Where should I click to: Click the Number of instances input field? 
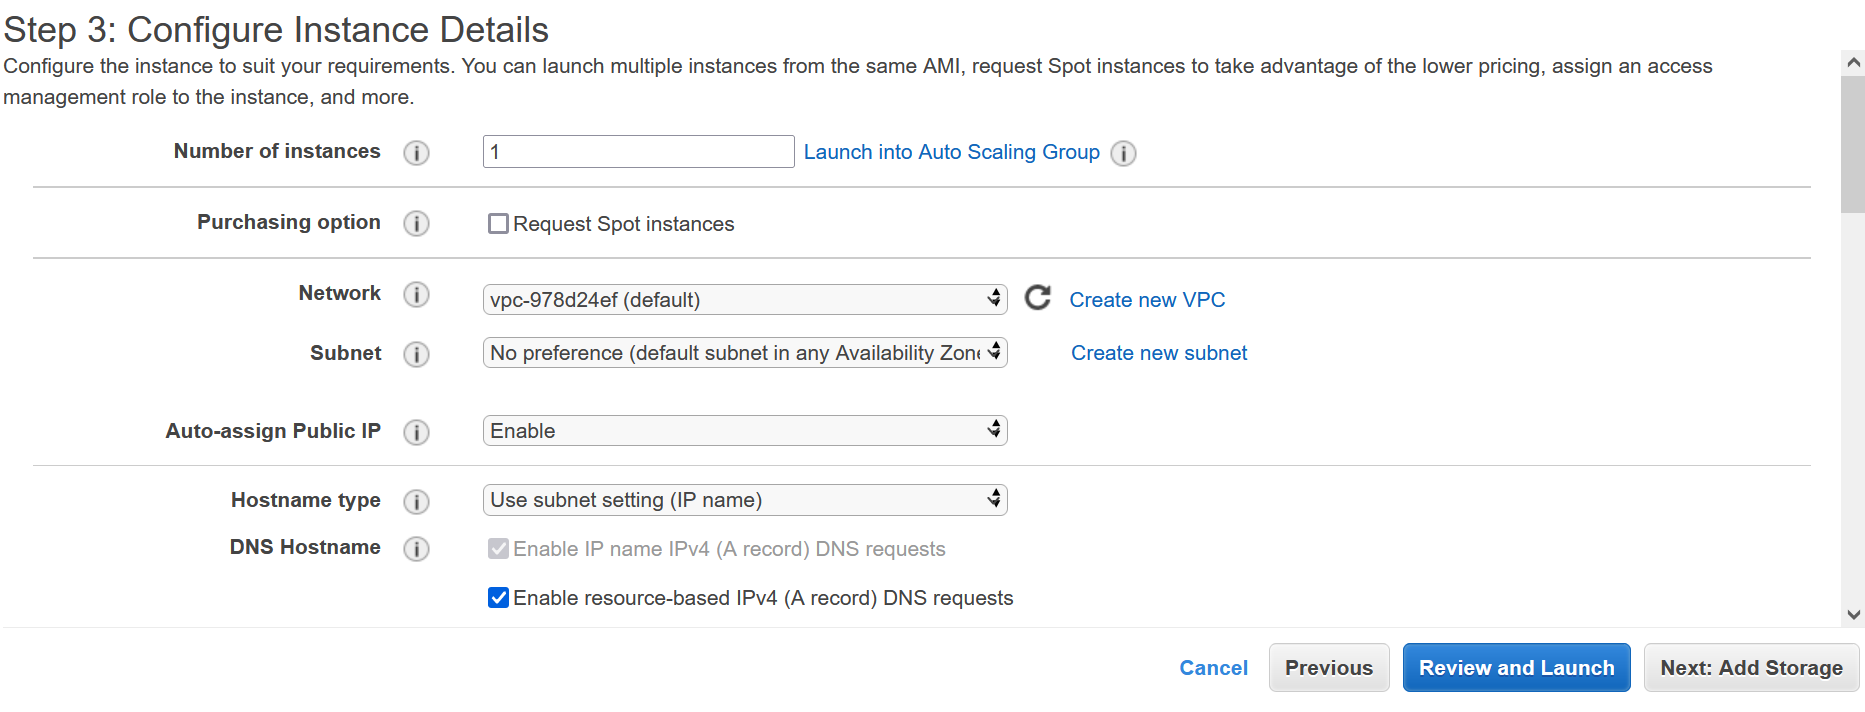[x=638, y=152]
